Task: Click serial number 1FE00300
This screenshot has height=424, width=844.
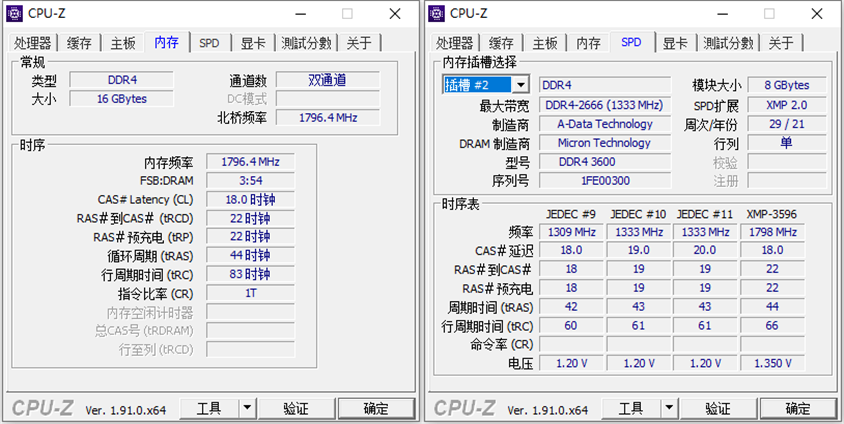Action: click(605, 181)
